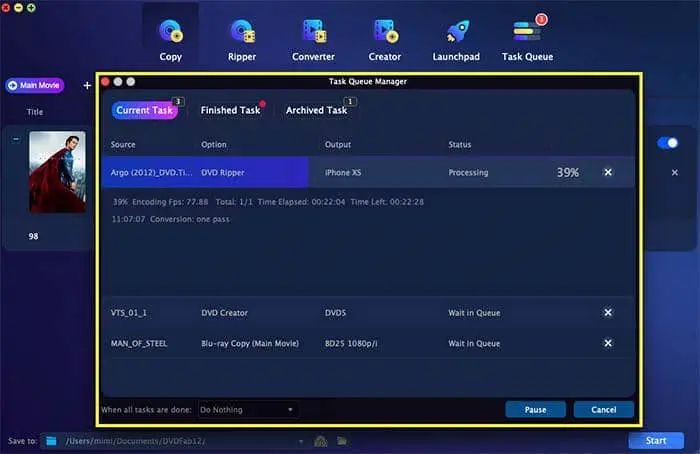This screenshot has height=454, width=700.
Task: Click the Time Left 00:22:28 text
Action: pyautogui.click(x=387, y=202)
